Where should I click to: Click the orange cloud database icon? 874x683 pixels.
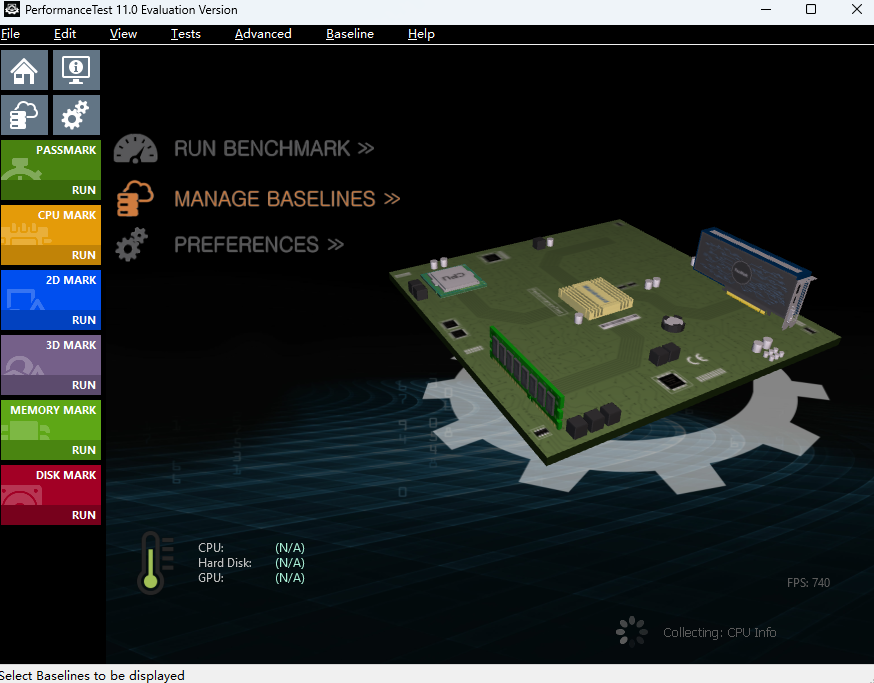click(135, 198)
